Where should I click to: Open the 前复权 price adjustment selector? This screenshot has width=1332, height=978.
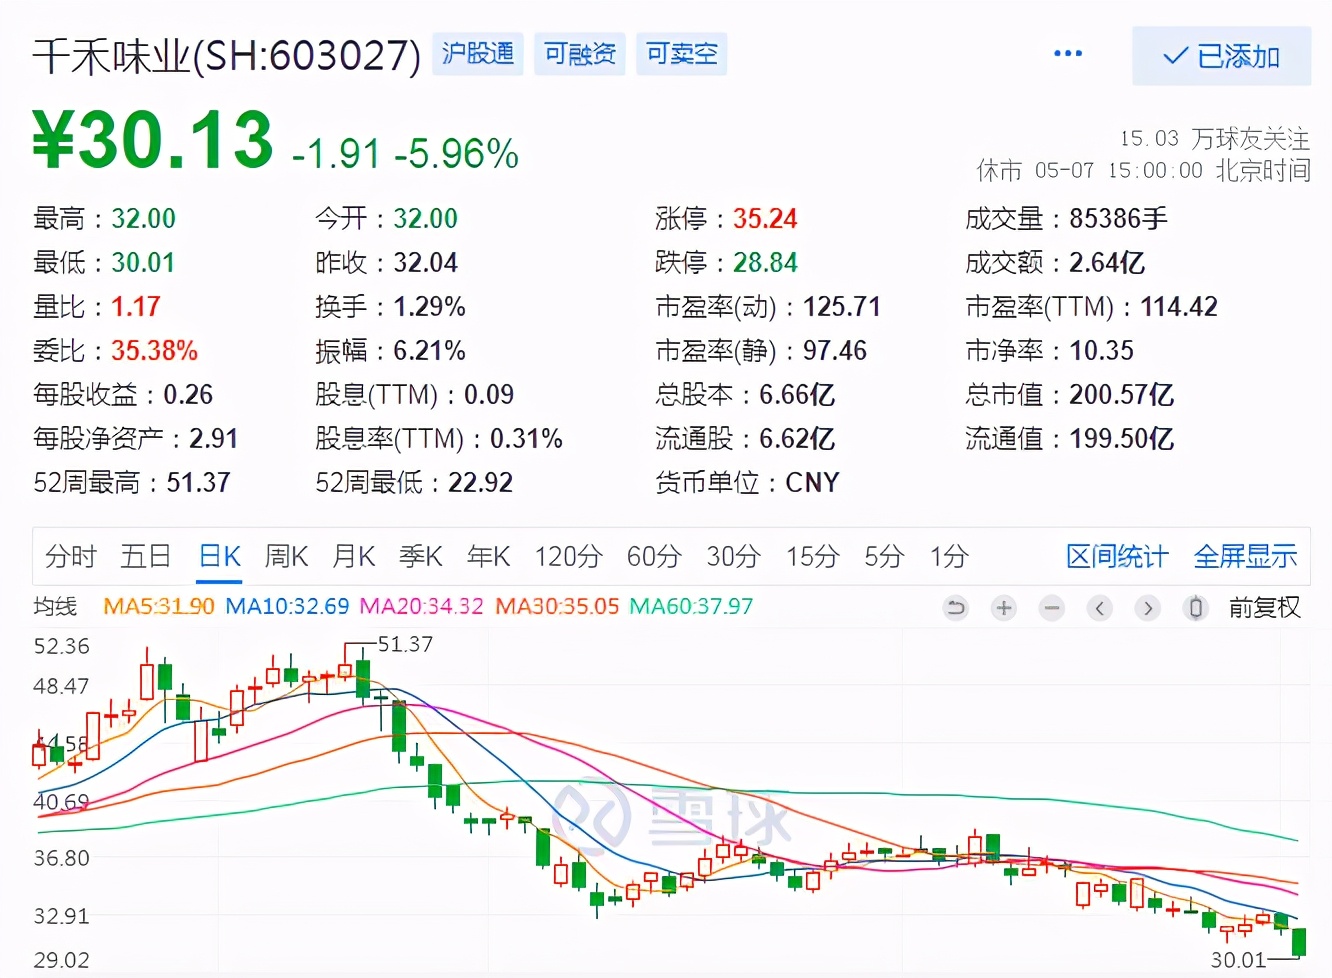1264,607
